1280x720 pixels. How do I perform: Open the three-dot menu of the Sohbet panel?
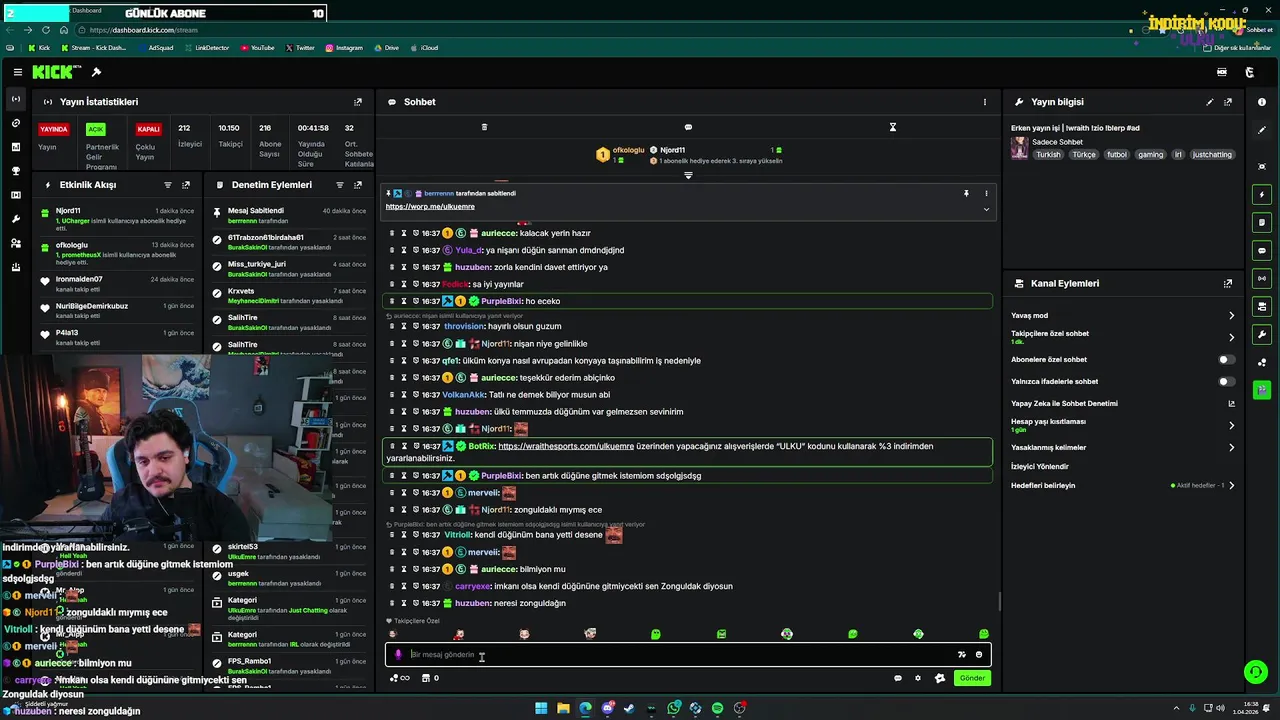[x=985, y=102]
